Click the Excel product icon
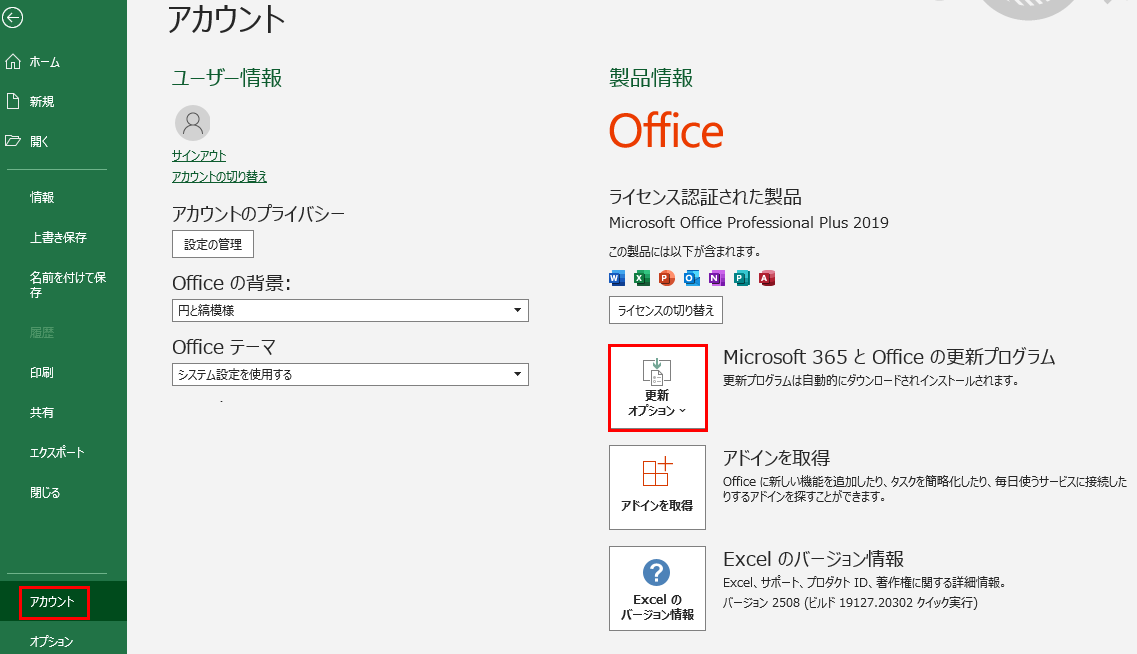The image size is (1137, 654). (x=642, y=278)
